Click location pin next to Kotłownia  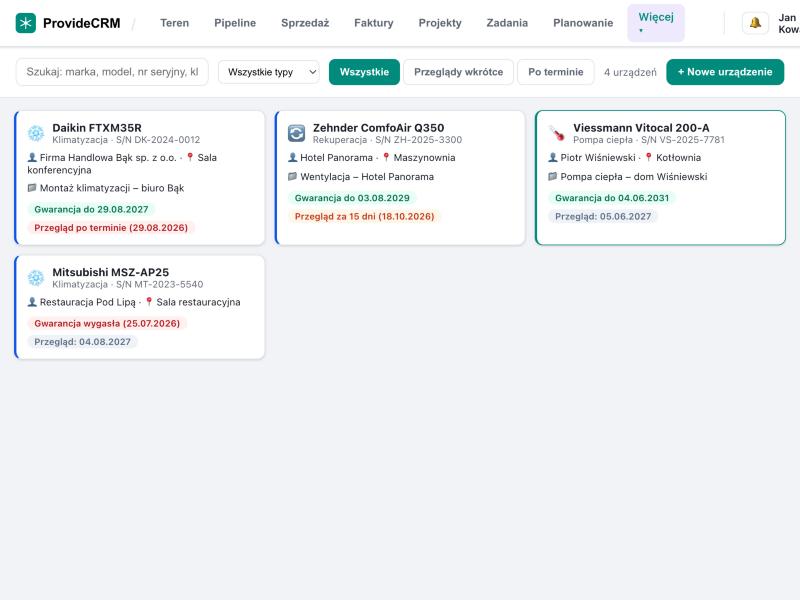pyautogui.click(x=648, y=158)
